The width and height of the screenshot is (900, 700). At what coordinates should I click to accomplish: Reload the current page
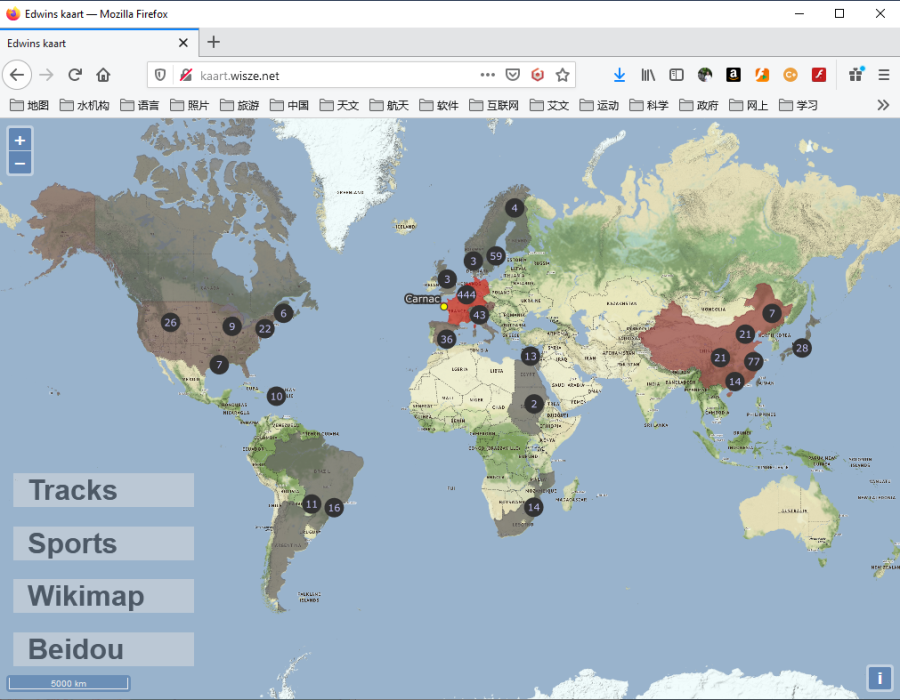tap(75, 75)
